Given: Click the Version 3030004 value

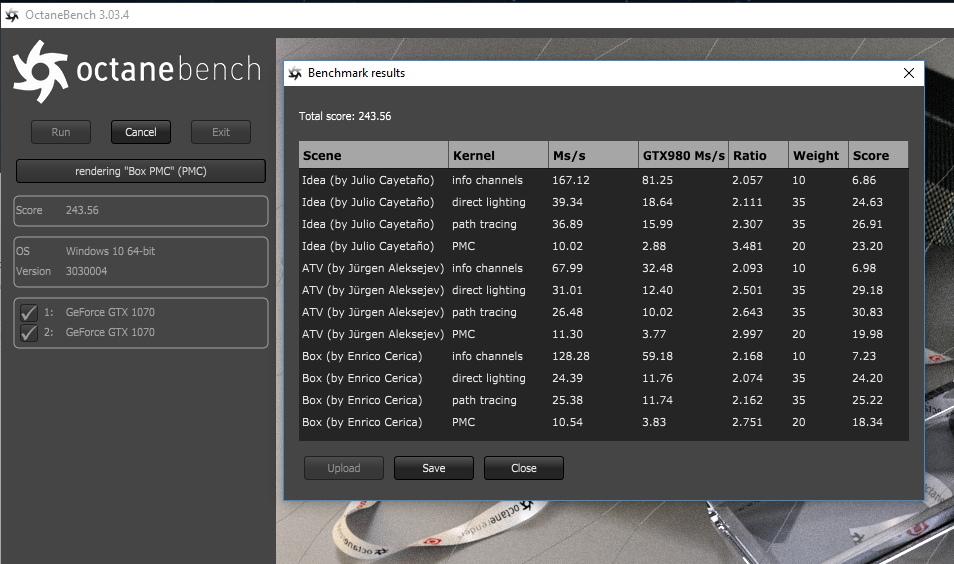Looking at the screenshot, I should click(x=86, y=271).
